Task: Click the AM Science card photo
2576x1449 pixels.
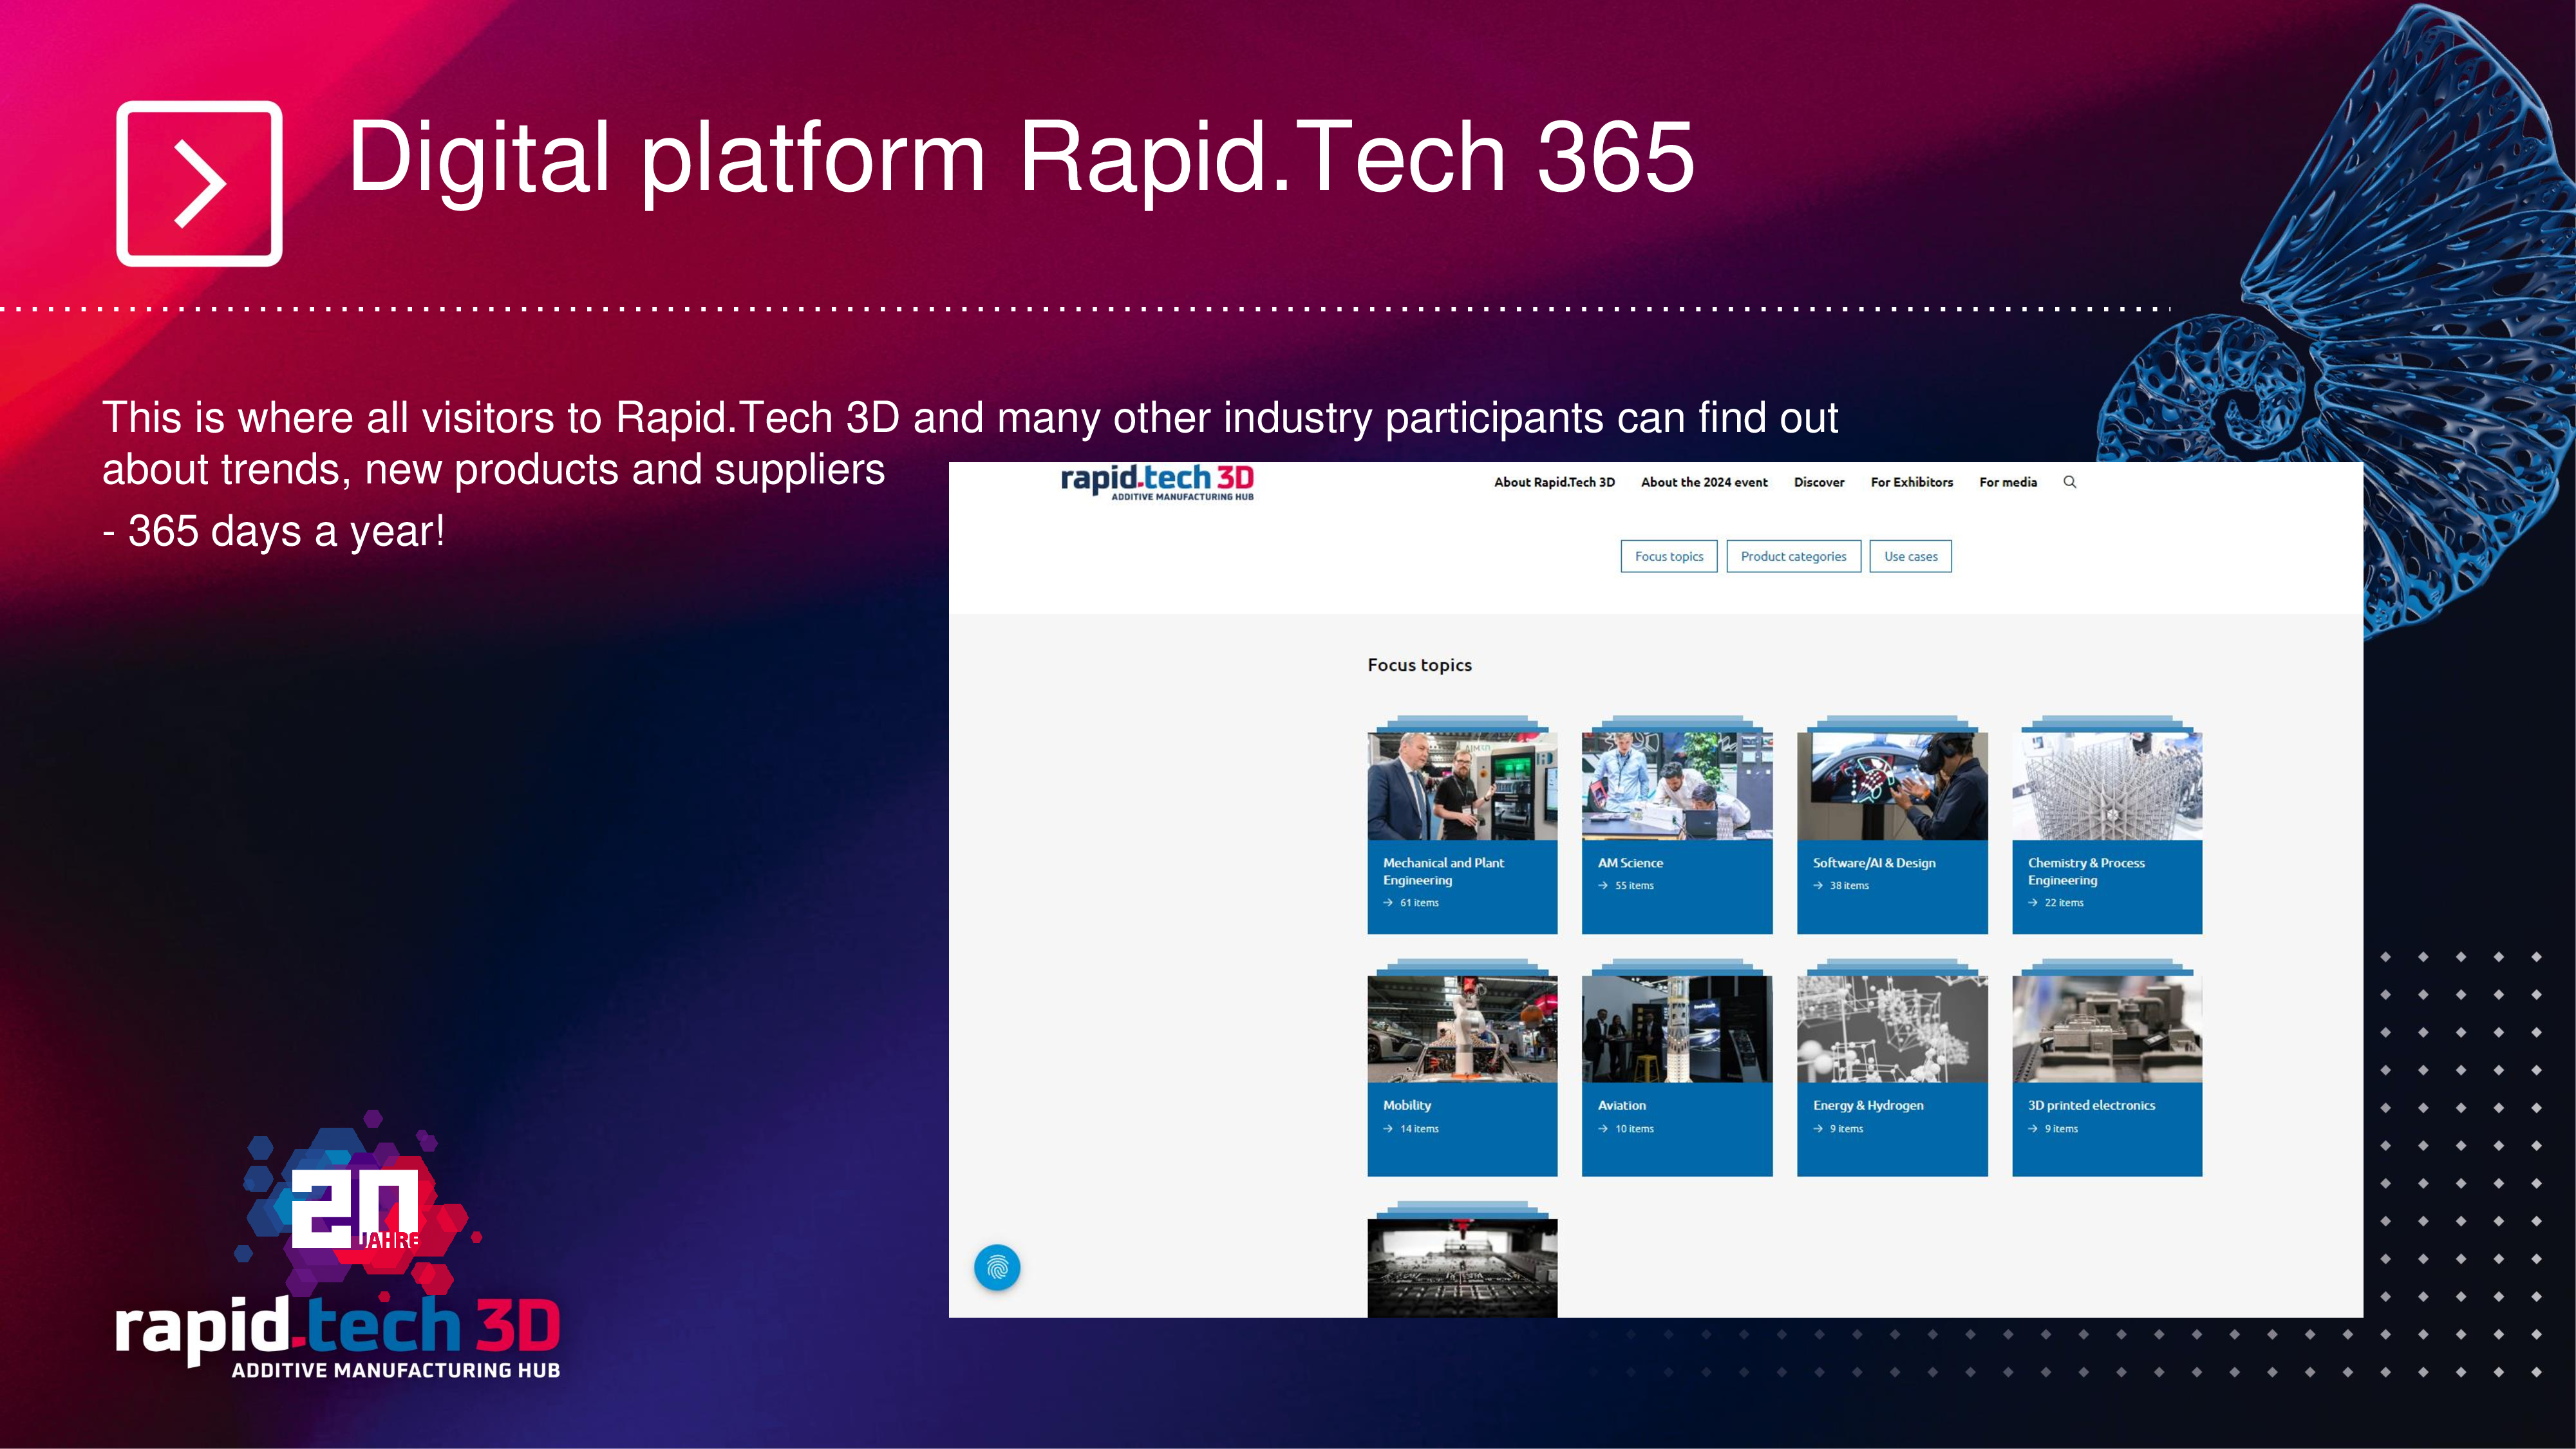Action: point(1677,786)
